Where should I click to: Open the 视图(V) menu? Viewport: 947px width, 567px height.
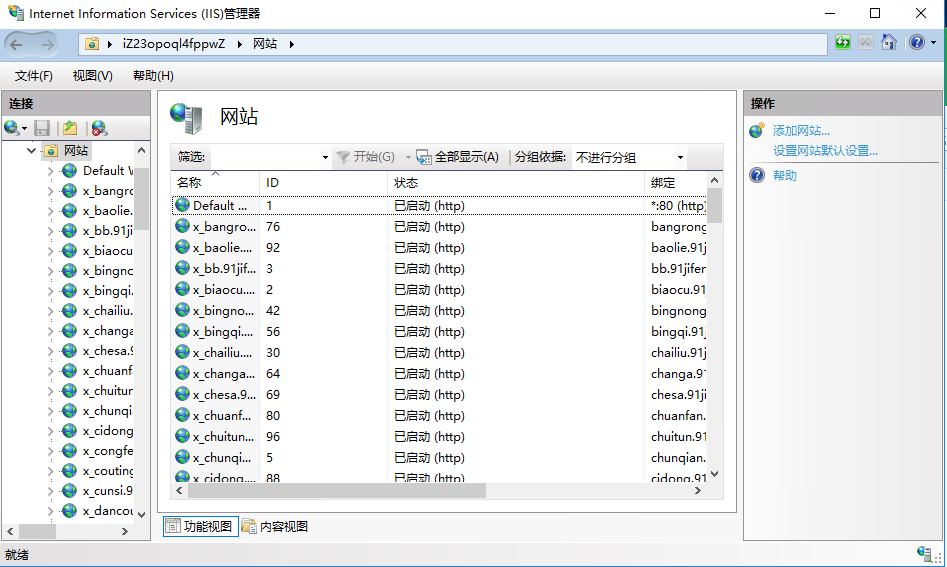click(92, 75)
